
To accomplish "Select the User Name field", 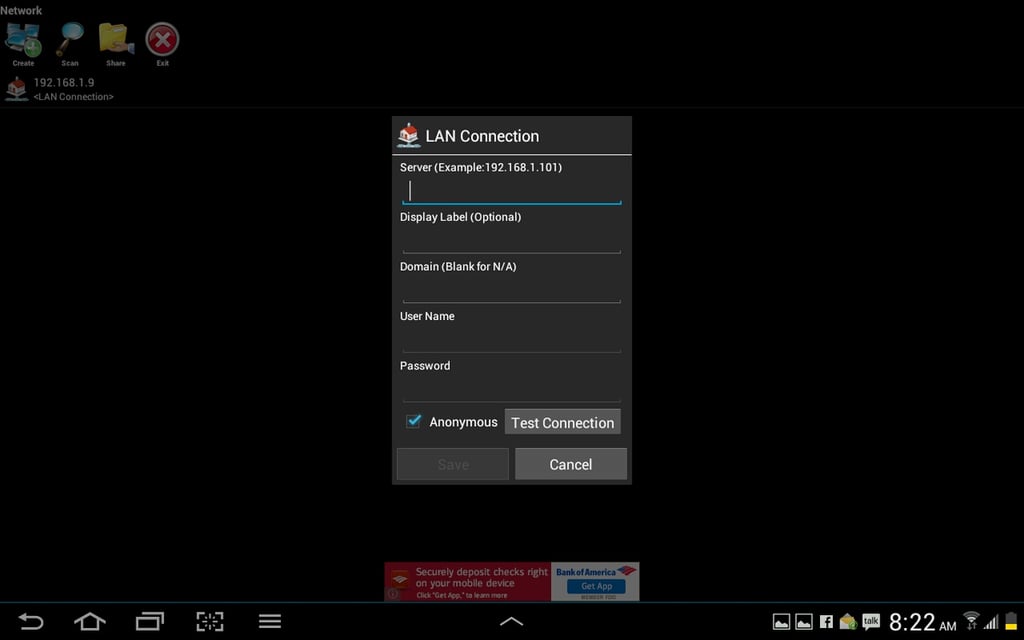I will coord(511,340).
